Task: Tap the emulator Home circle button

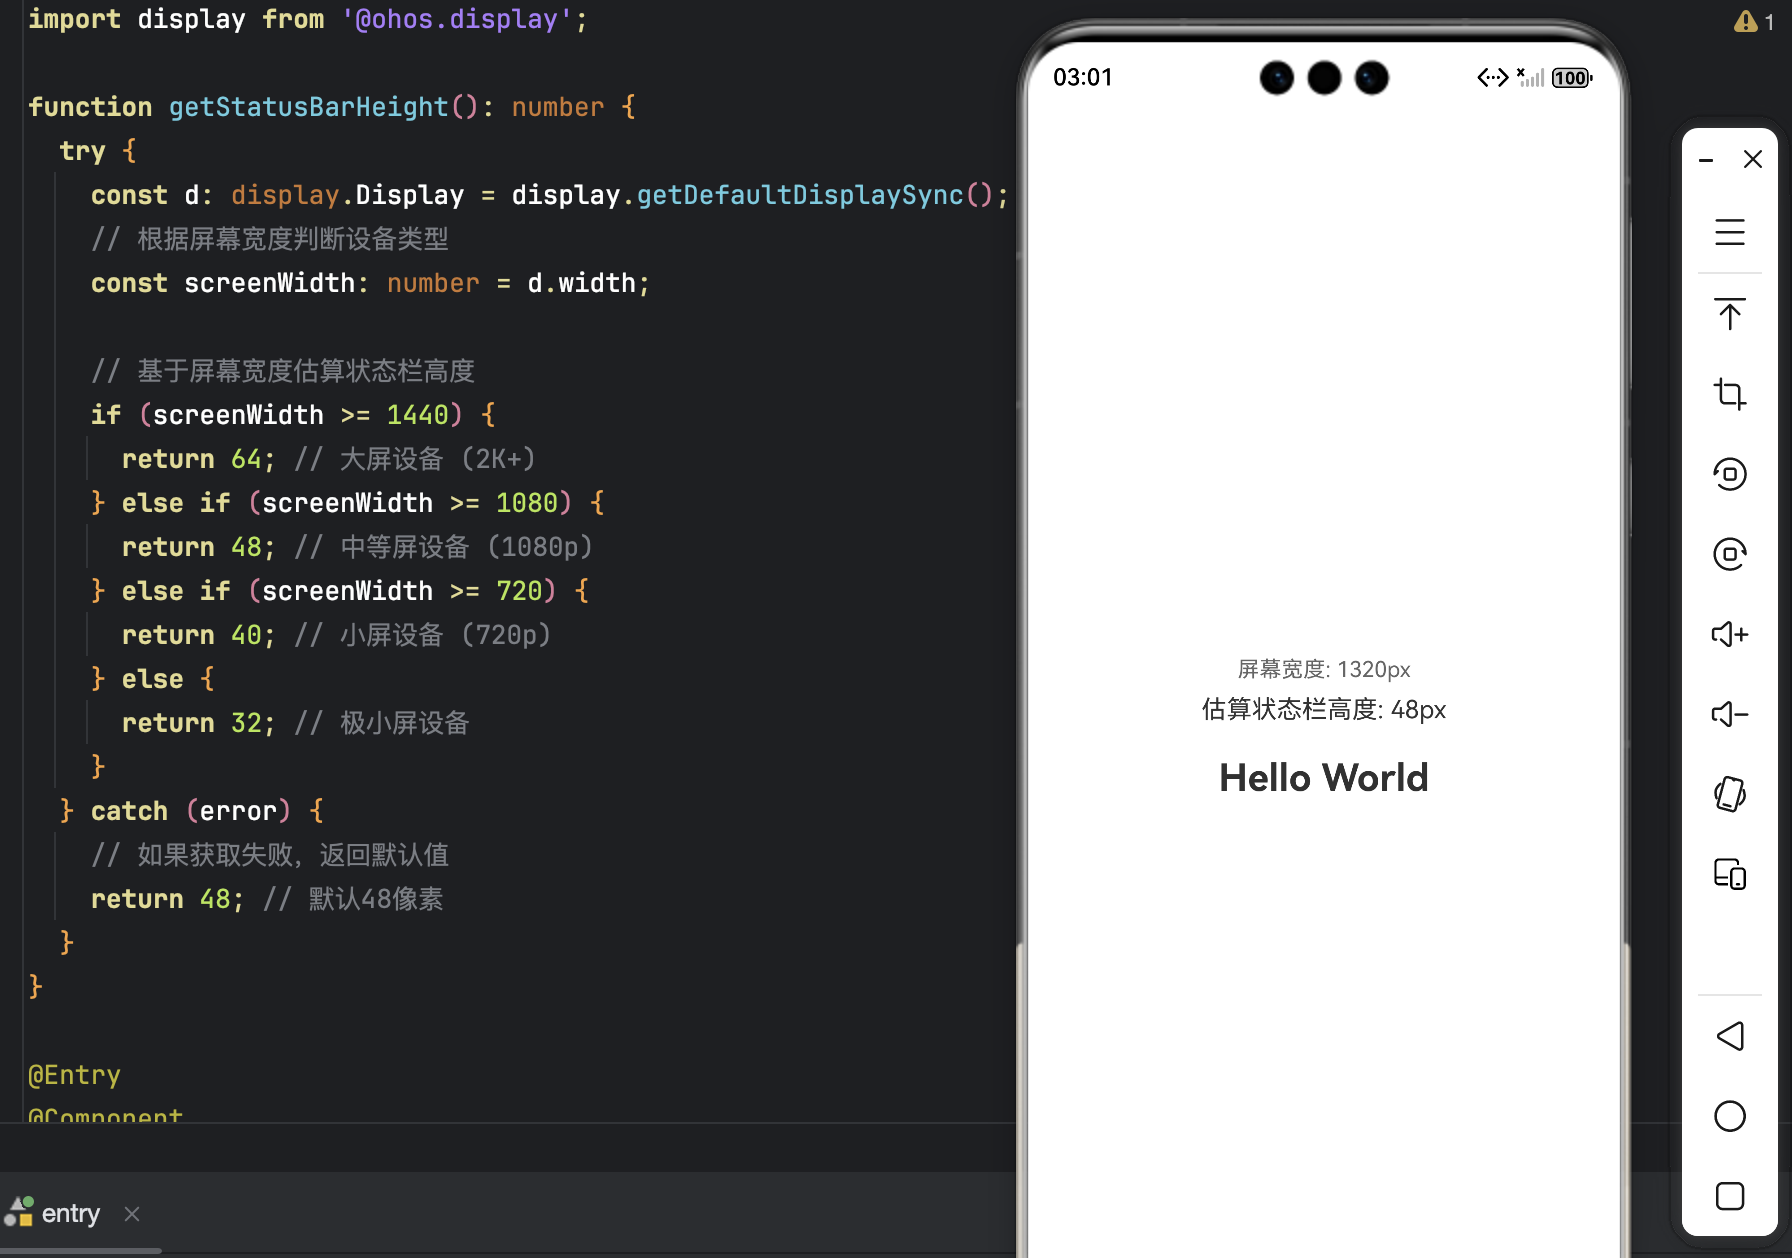Action: pyautogui.click(x=1730, y=1116)
